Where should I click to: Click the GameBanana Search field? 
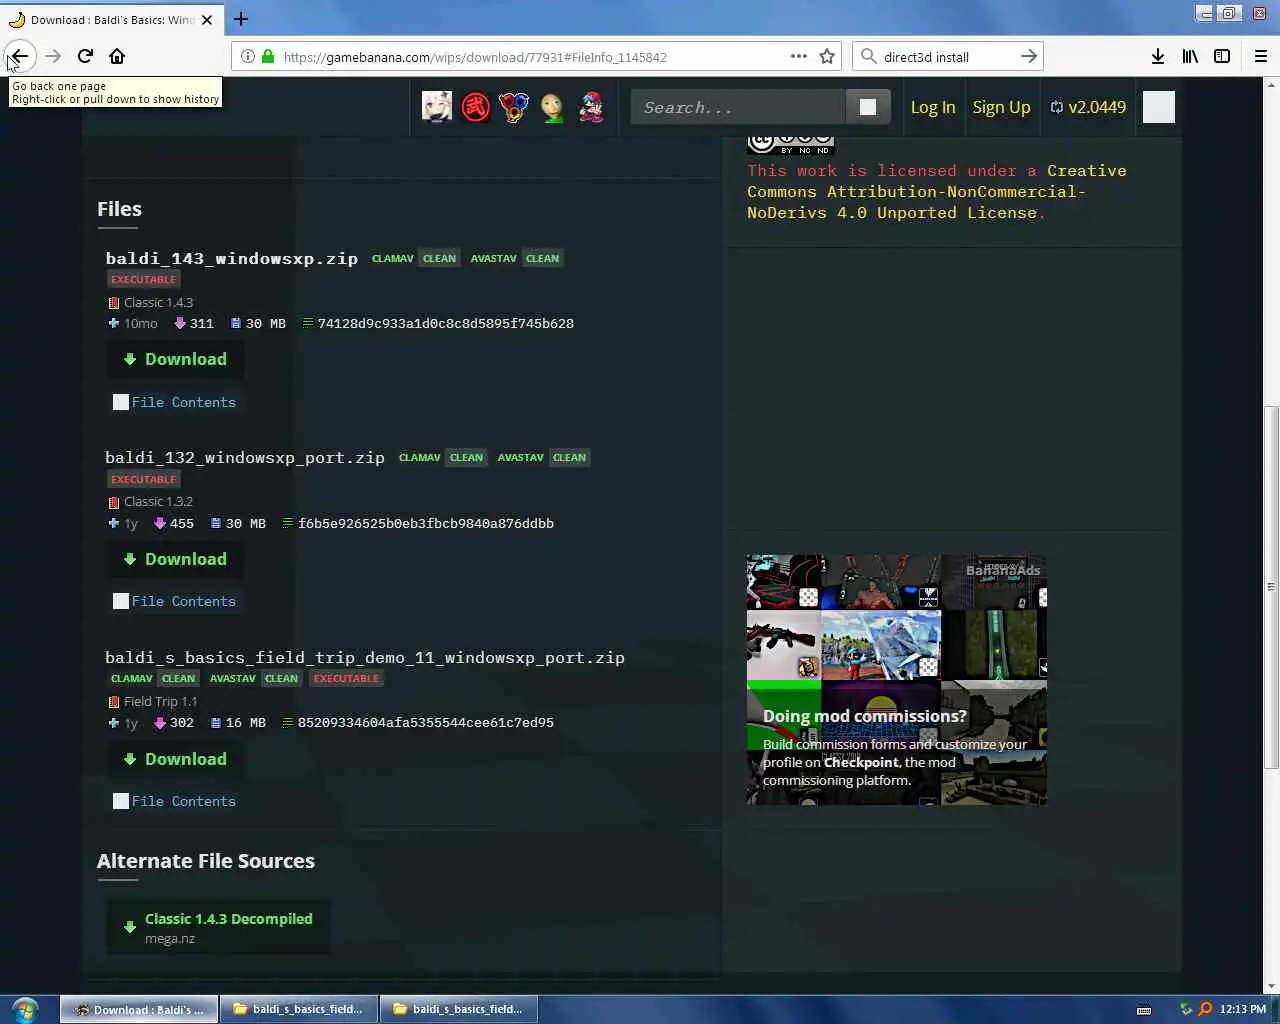(738, 107)
